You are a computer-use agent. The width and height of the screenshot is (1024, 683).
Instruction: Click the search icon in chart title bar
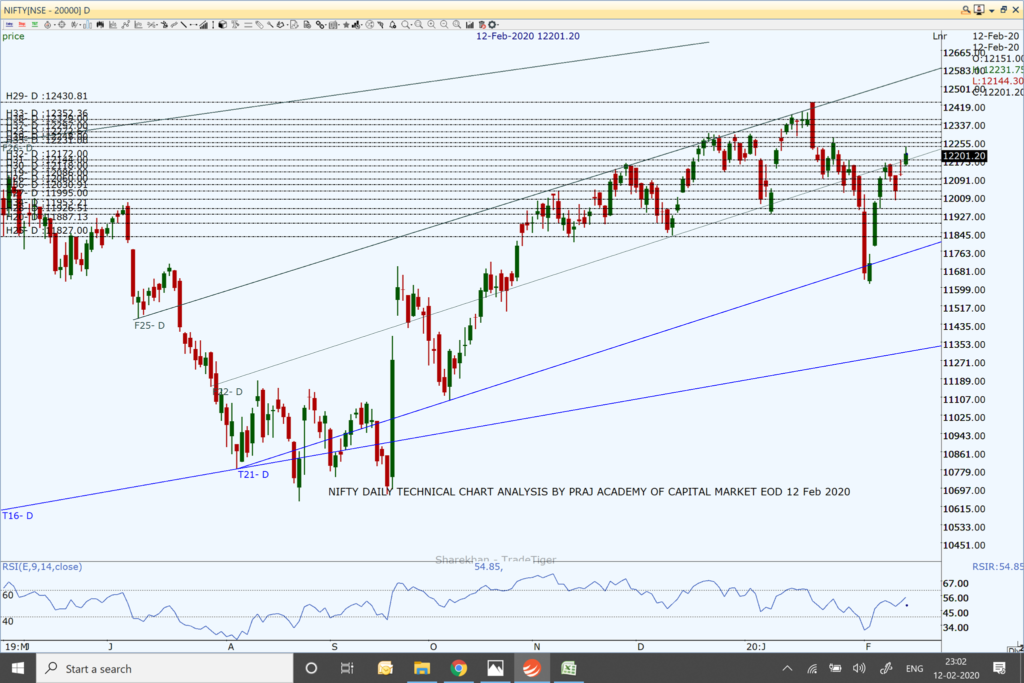click(965, 10)
